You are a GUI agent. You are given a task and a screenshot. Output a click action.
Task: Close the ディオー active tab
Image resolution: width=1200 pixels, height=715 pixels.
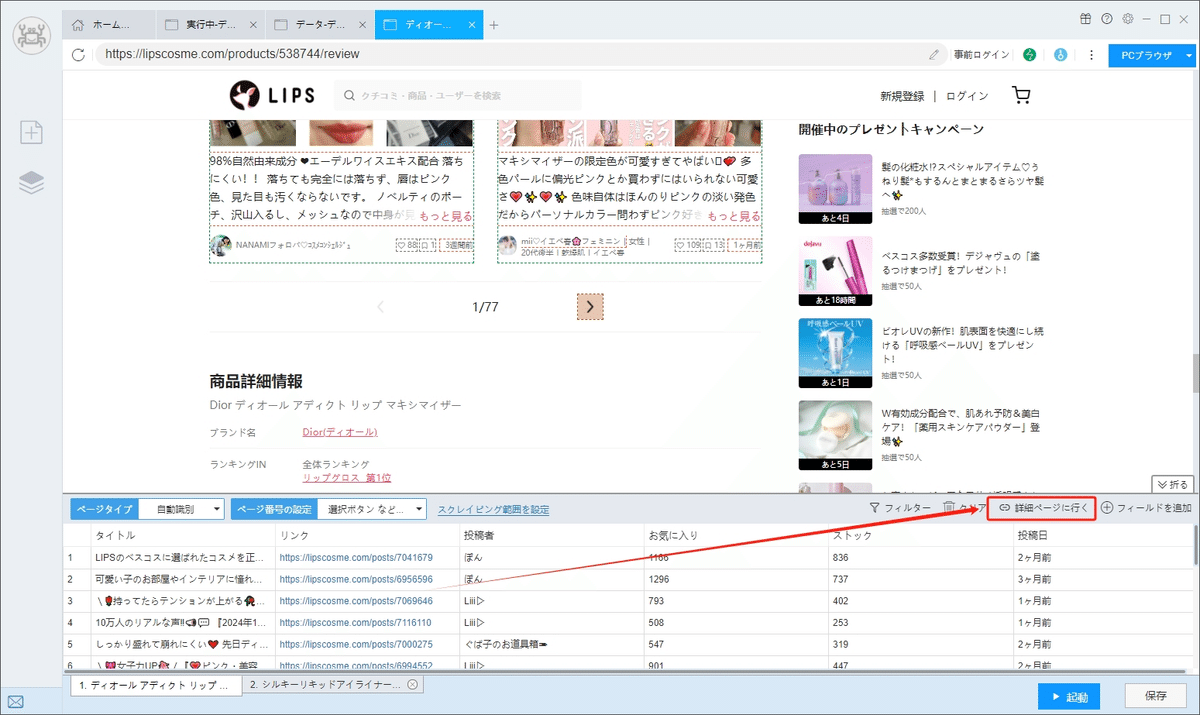(471, 24)
